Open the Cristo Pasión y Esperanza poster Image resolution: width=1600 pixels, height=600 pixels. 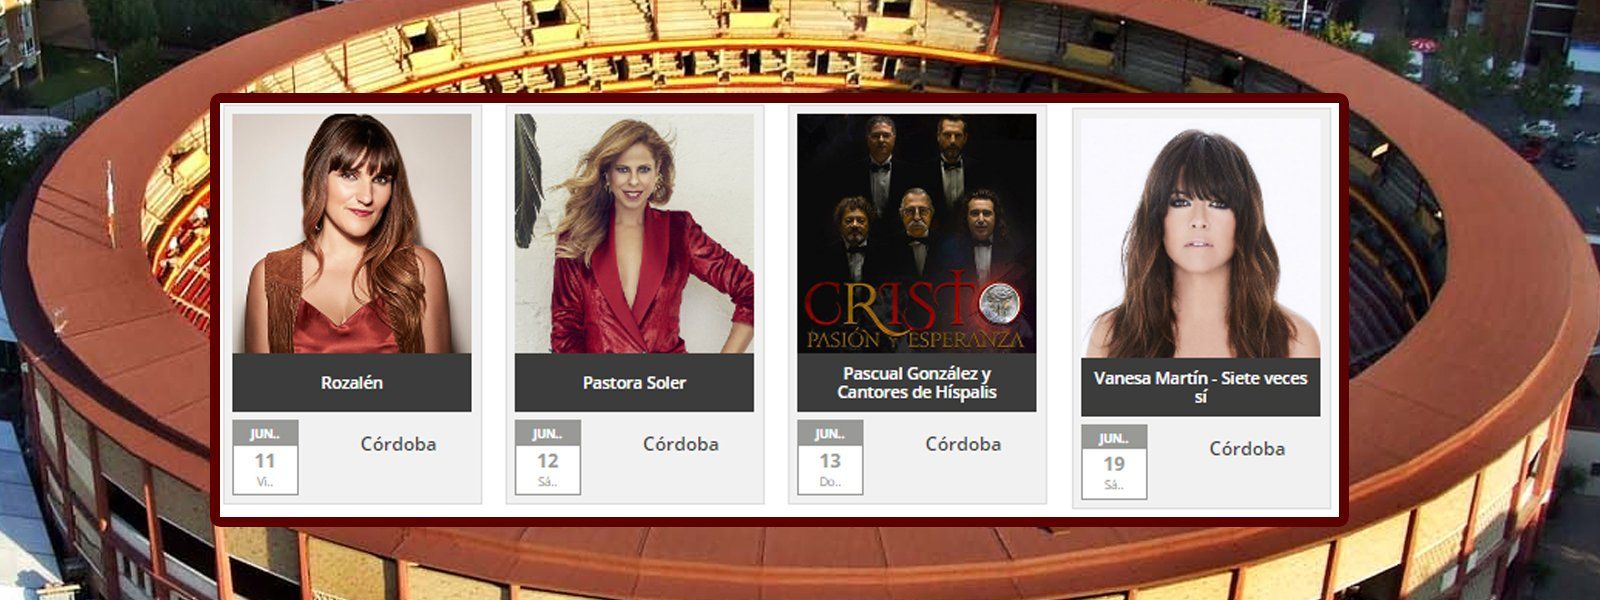(x=917, y=233)
